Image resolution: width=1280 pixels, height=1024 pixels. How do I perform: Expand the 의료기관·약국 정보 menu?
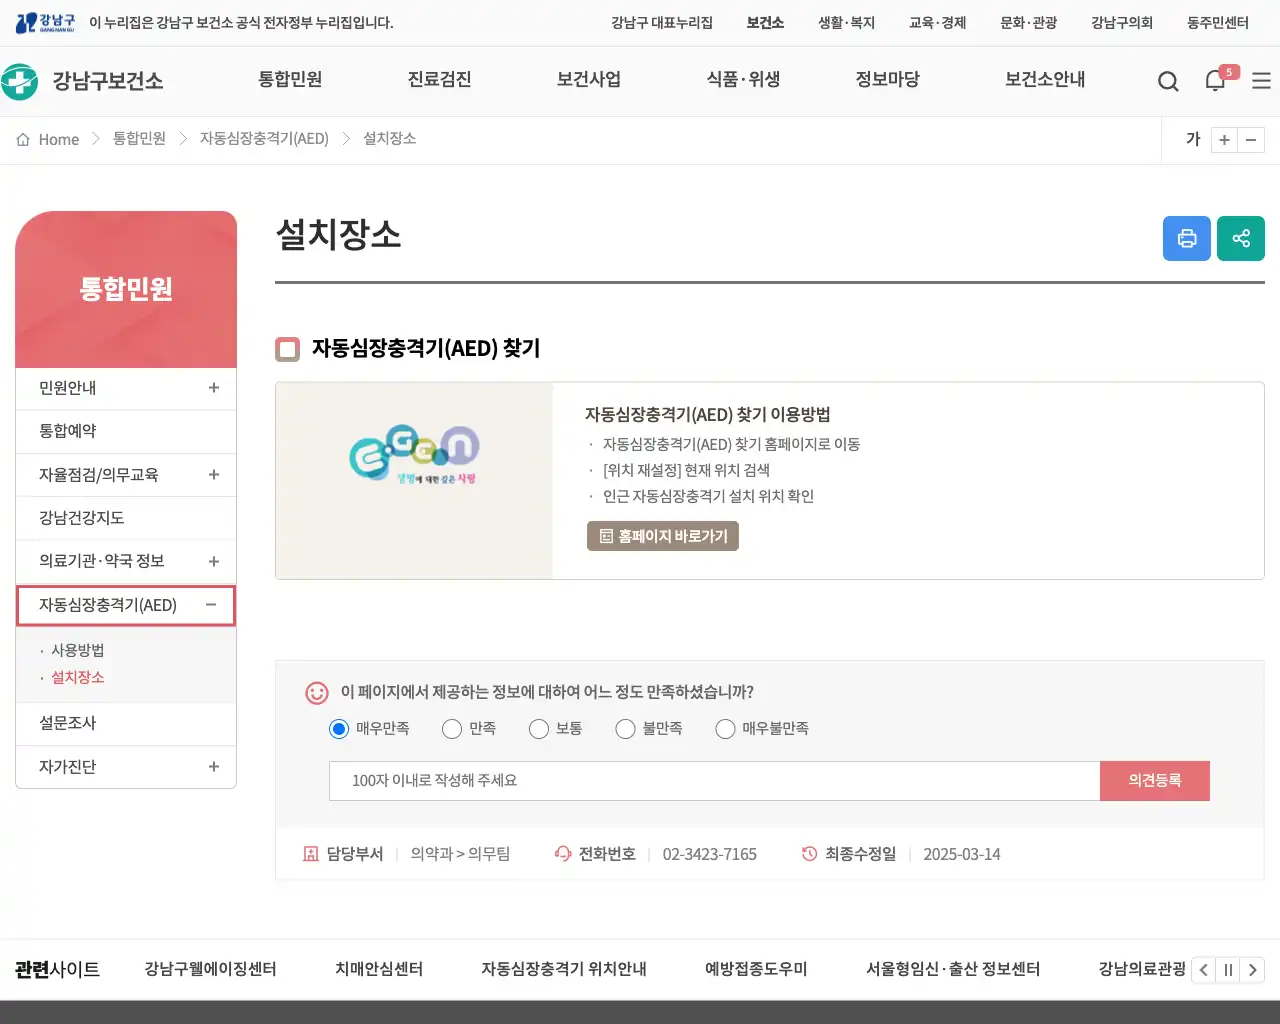(213, 561)
